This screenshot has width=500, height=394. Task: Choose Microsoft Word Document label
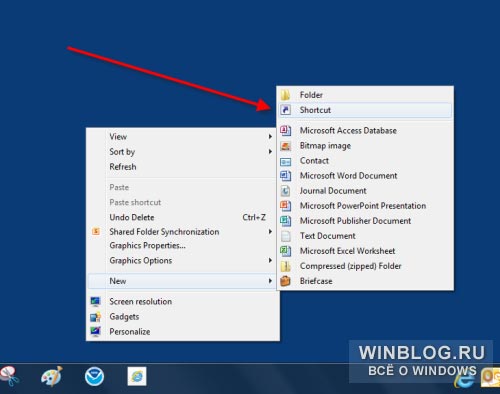point(348,176)
